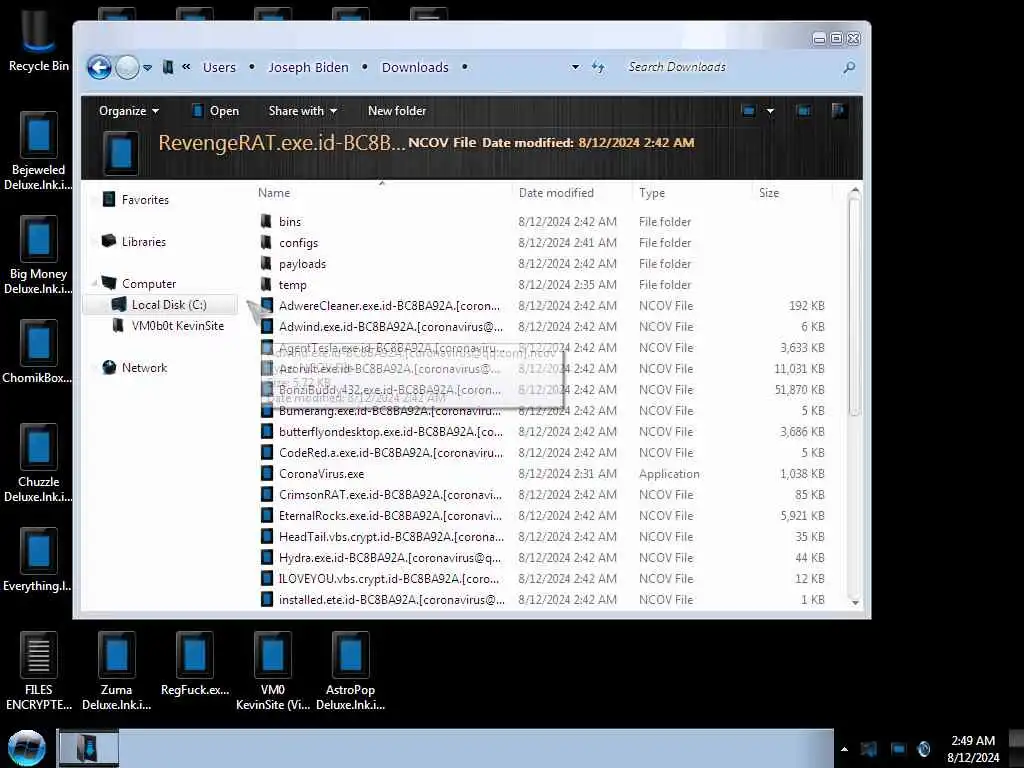Sort by the Name column header

[274, 193]
